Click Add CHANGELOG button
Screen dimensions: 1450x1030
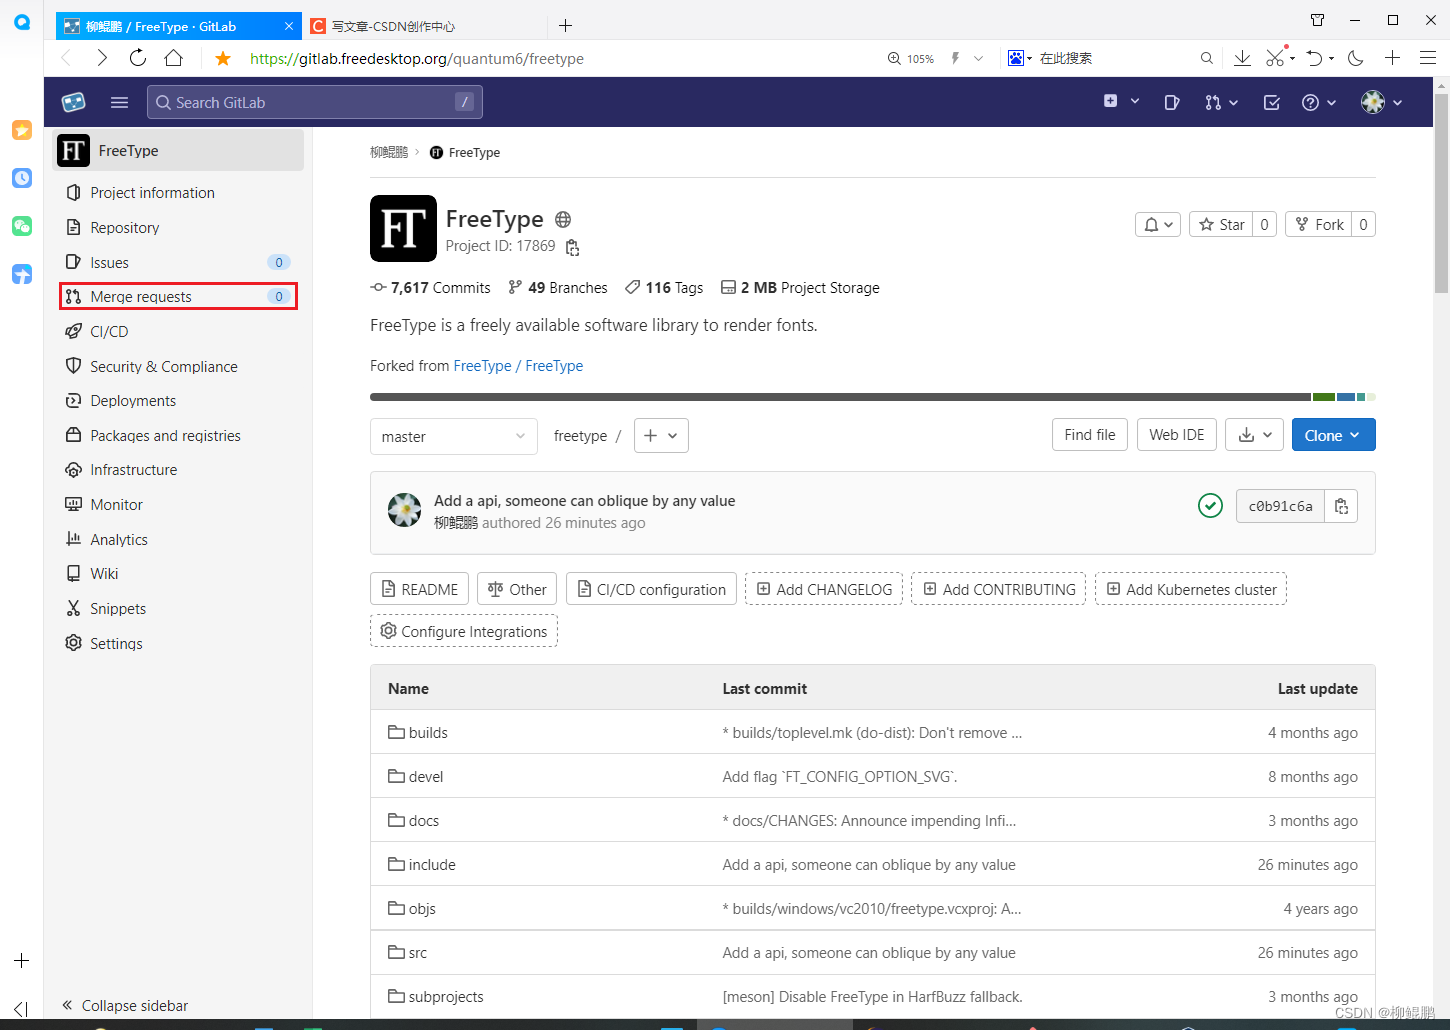[824, 589]
